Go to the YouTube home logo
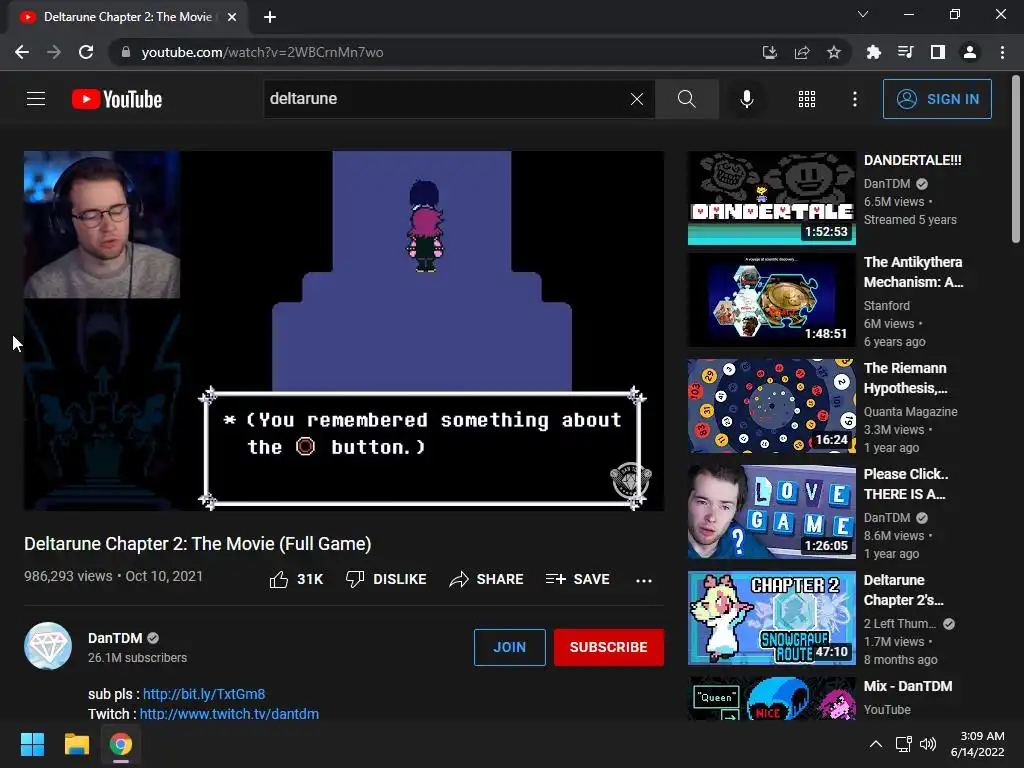This screenshot has height=768, width=1024. click(x=117, y=99)
